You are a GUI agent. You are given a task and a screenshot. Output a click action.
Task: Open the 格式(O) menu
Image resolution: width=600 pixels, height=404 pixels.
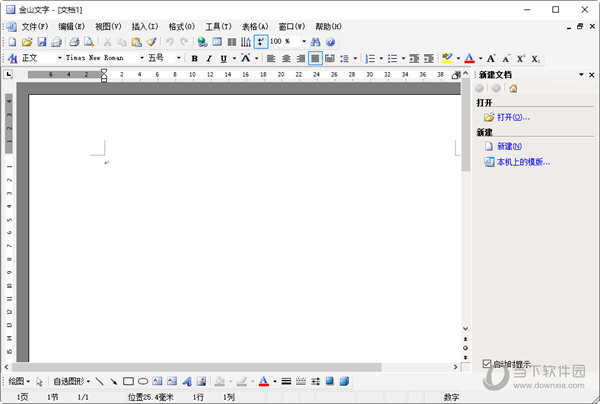[x=181, y=26]
